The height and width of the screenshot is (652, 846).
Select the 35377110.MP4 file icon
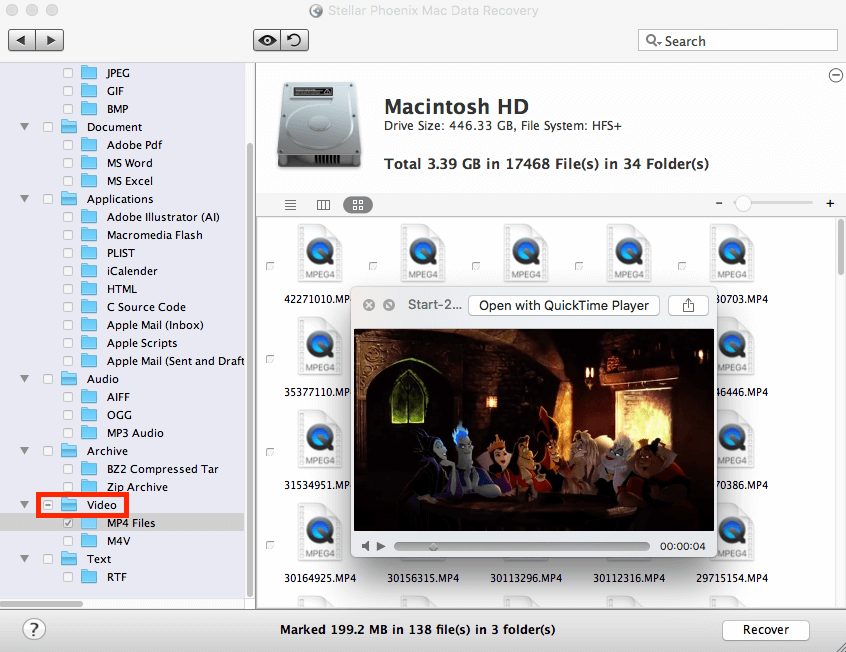pos(319,346)
